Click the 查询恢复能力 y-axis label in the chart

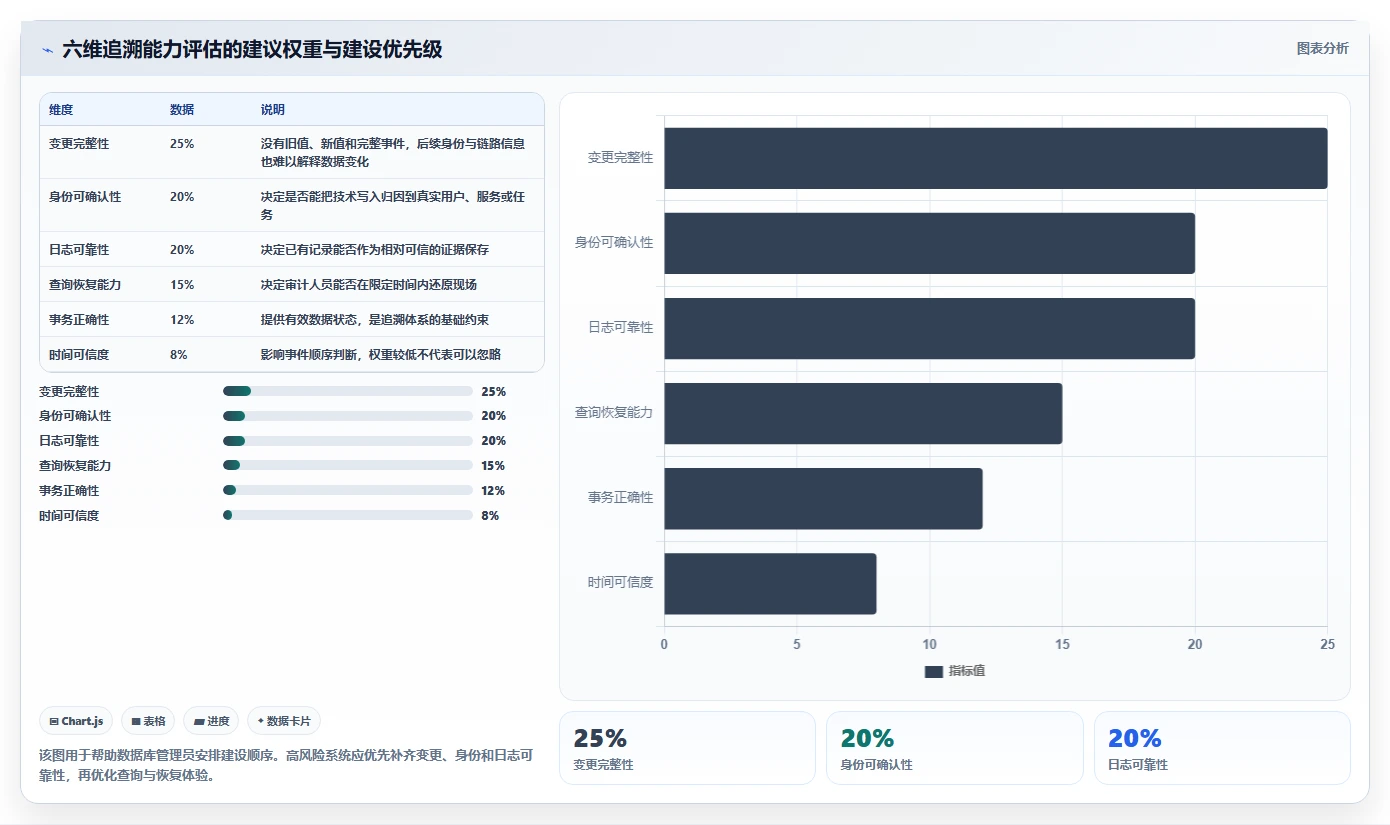[x=614, y=413]
